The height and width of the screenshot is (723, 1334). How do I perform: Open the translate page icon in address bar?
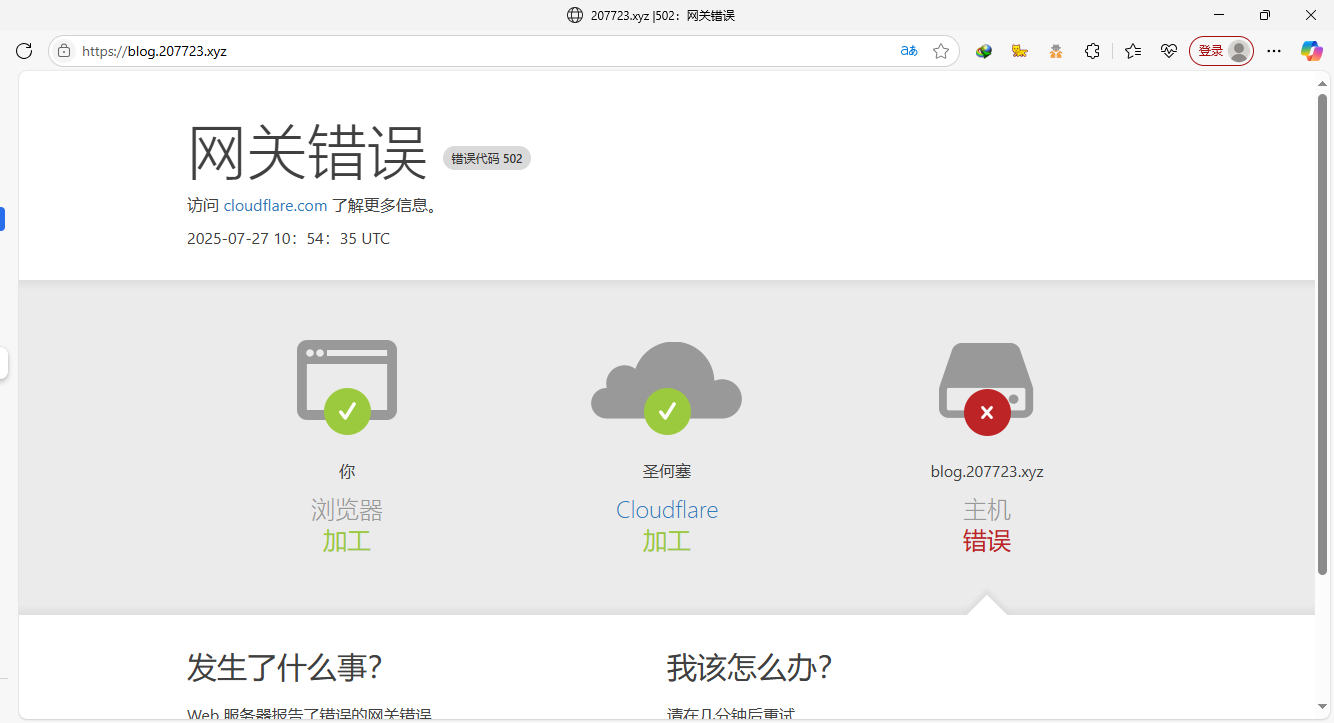tap(909, 51)
